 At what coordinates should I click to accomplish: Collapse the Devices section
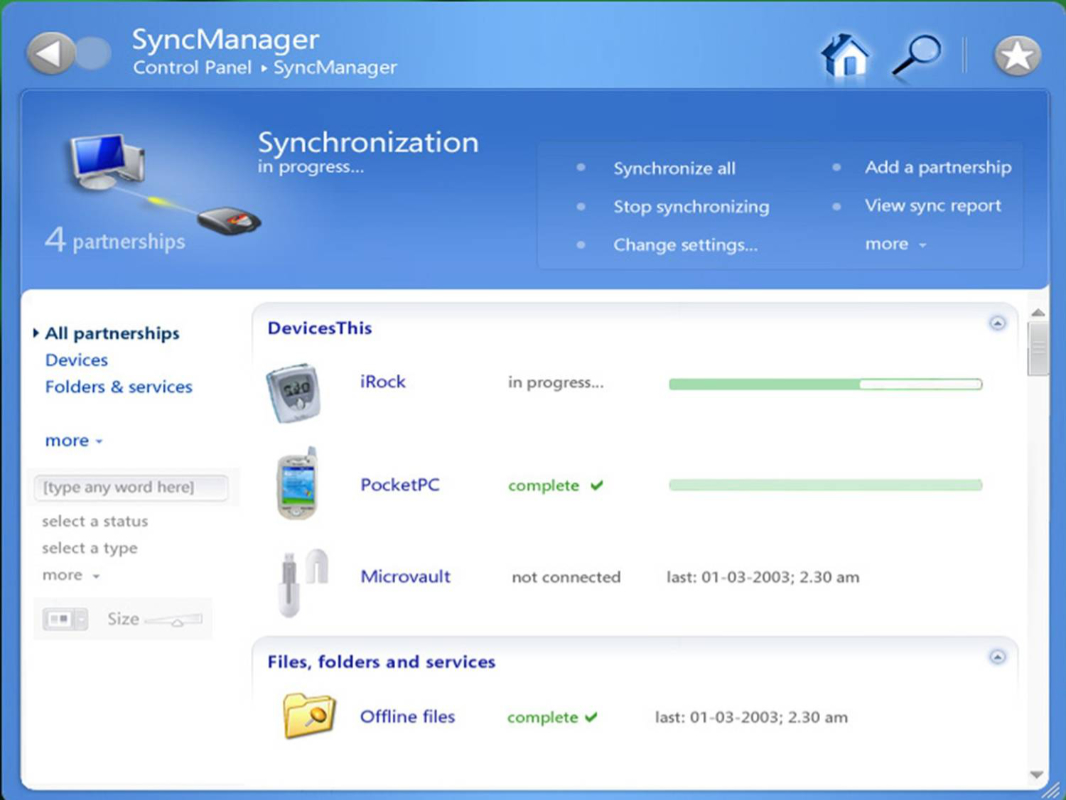[997, 324]
